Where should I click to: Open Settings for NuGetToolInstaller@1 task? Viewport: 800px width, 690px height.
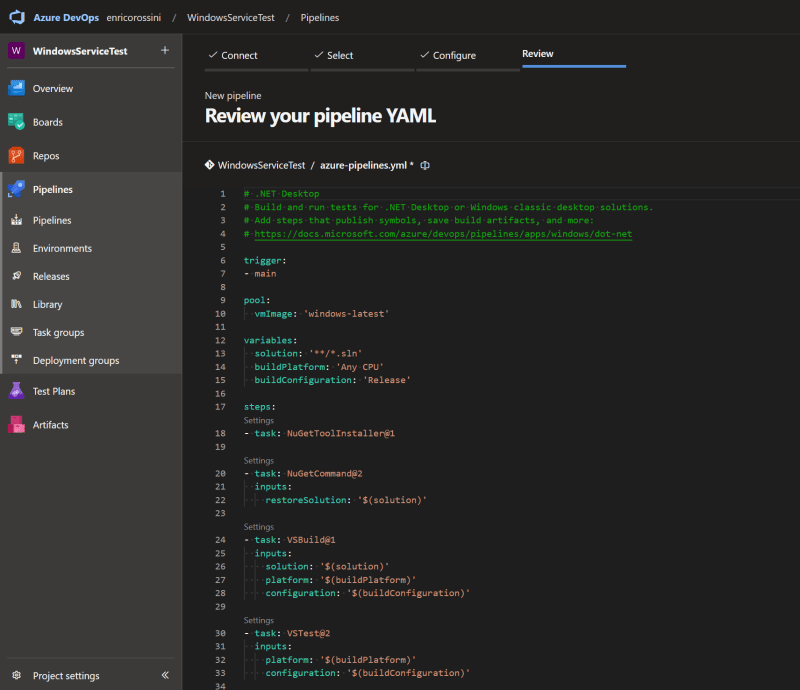click(x=259, y=421)
